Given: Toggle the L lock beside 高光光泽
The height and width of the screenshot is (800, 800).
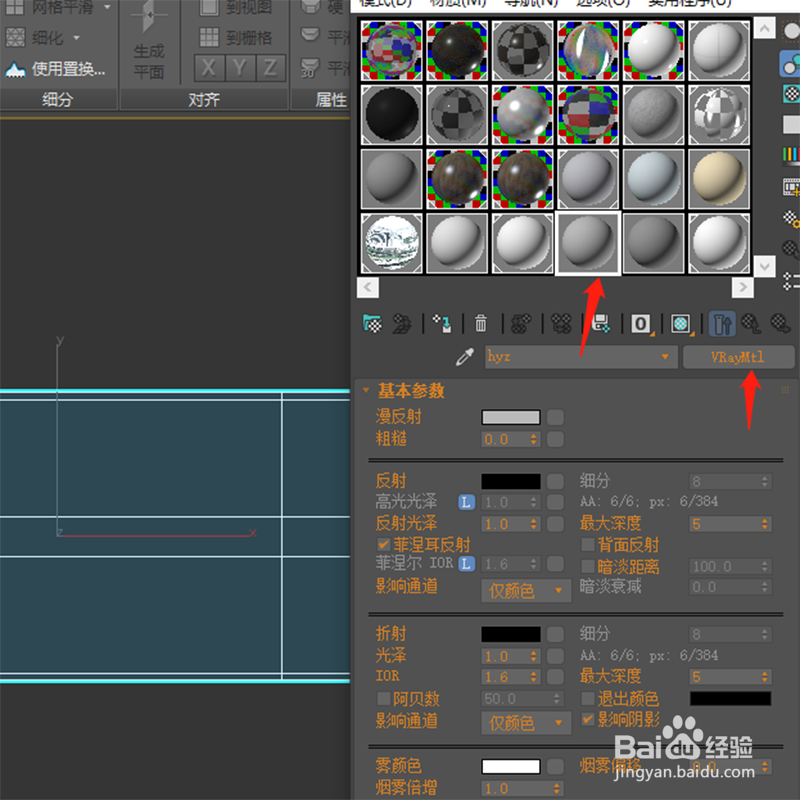Looking at the screenshot, I should tap(466, 503).
